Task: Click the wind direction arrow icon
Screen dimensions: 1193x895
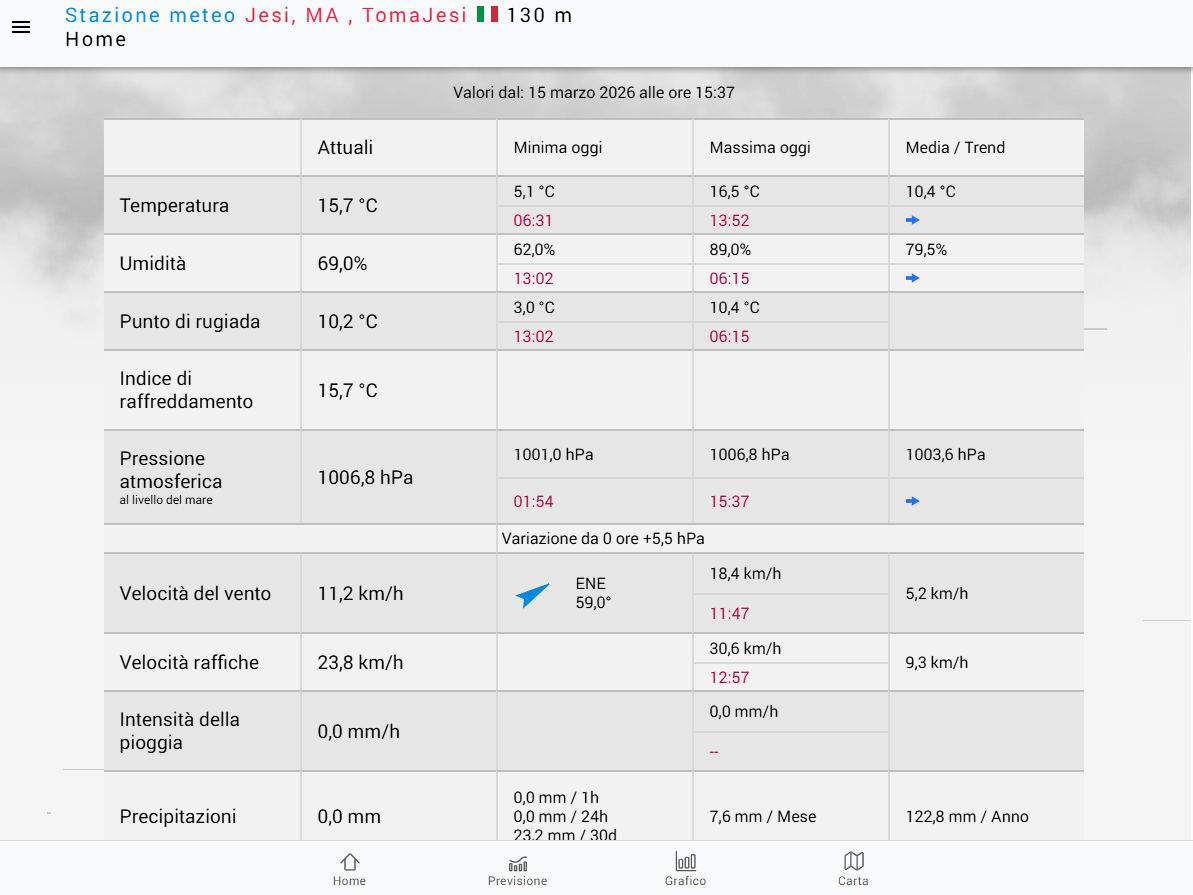Action: (533, 595)
